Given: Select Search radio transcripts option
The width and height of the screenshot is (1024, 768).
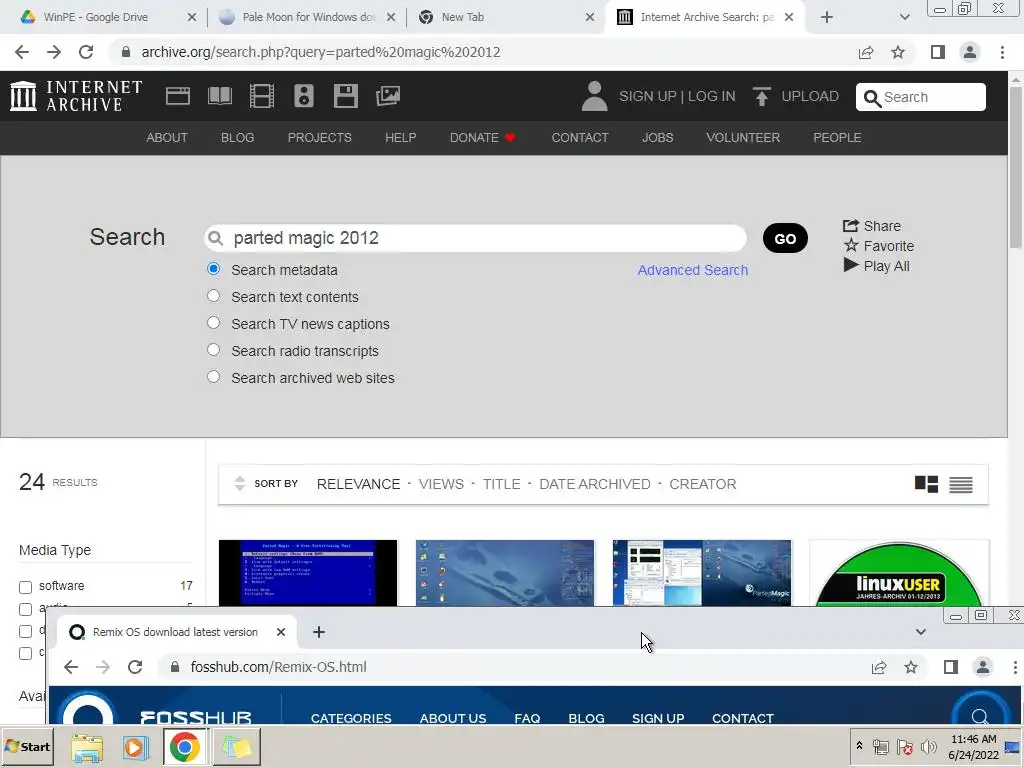Looking at the screenshot, I should pos(214,349).
